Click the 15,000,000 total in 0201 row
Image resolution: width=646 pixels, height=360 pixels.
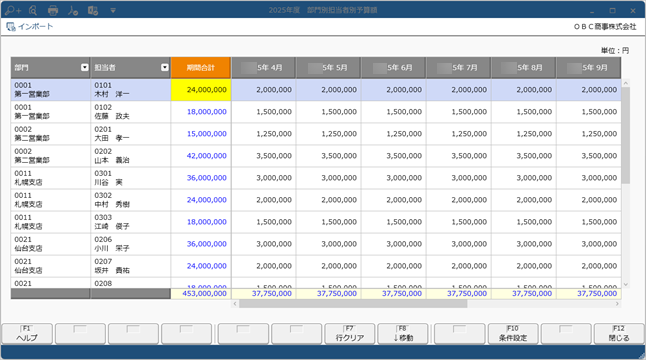[201, 134]
